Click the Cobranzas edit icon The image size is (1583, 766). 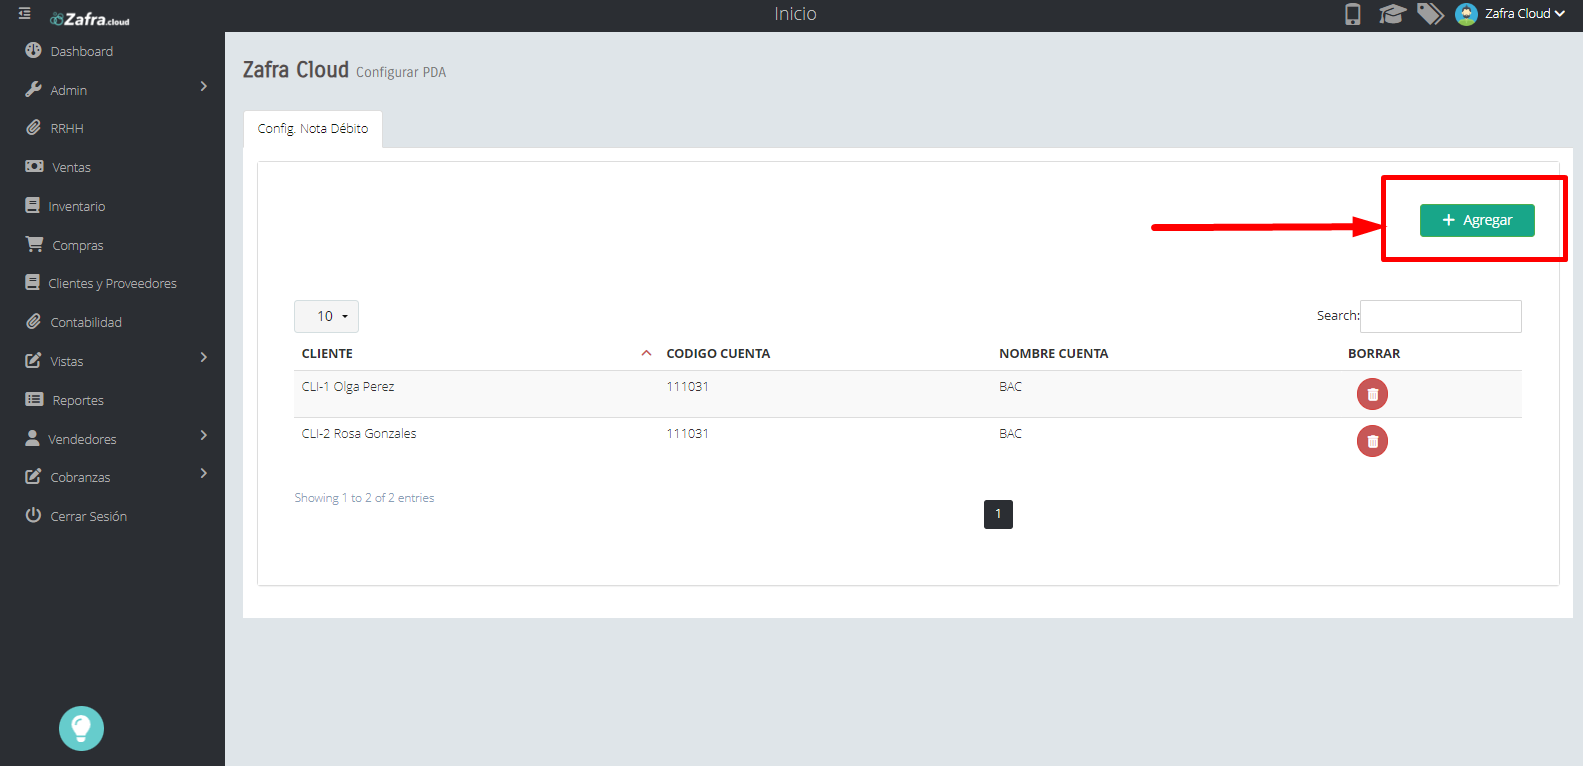tap(33, 476)
